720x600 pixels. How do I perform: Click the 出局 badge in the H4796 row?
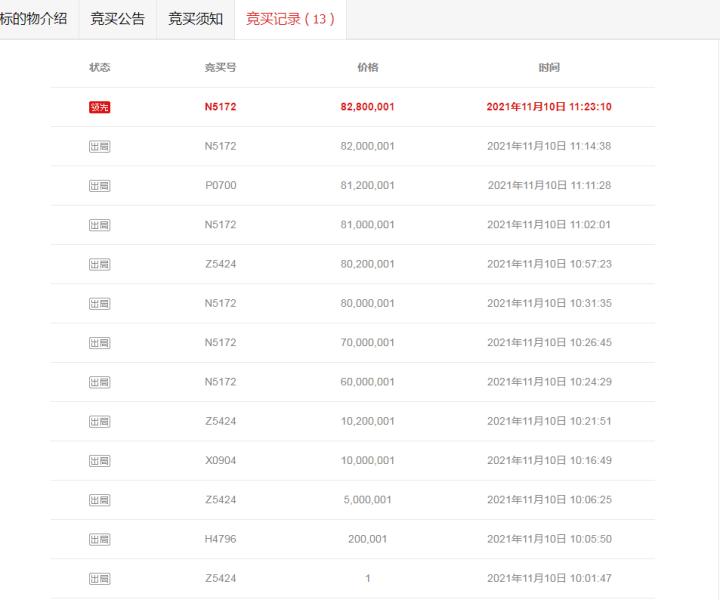pyautogui.click(x=100, y=539)
